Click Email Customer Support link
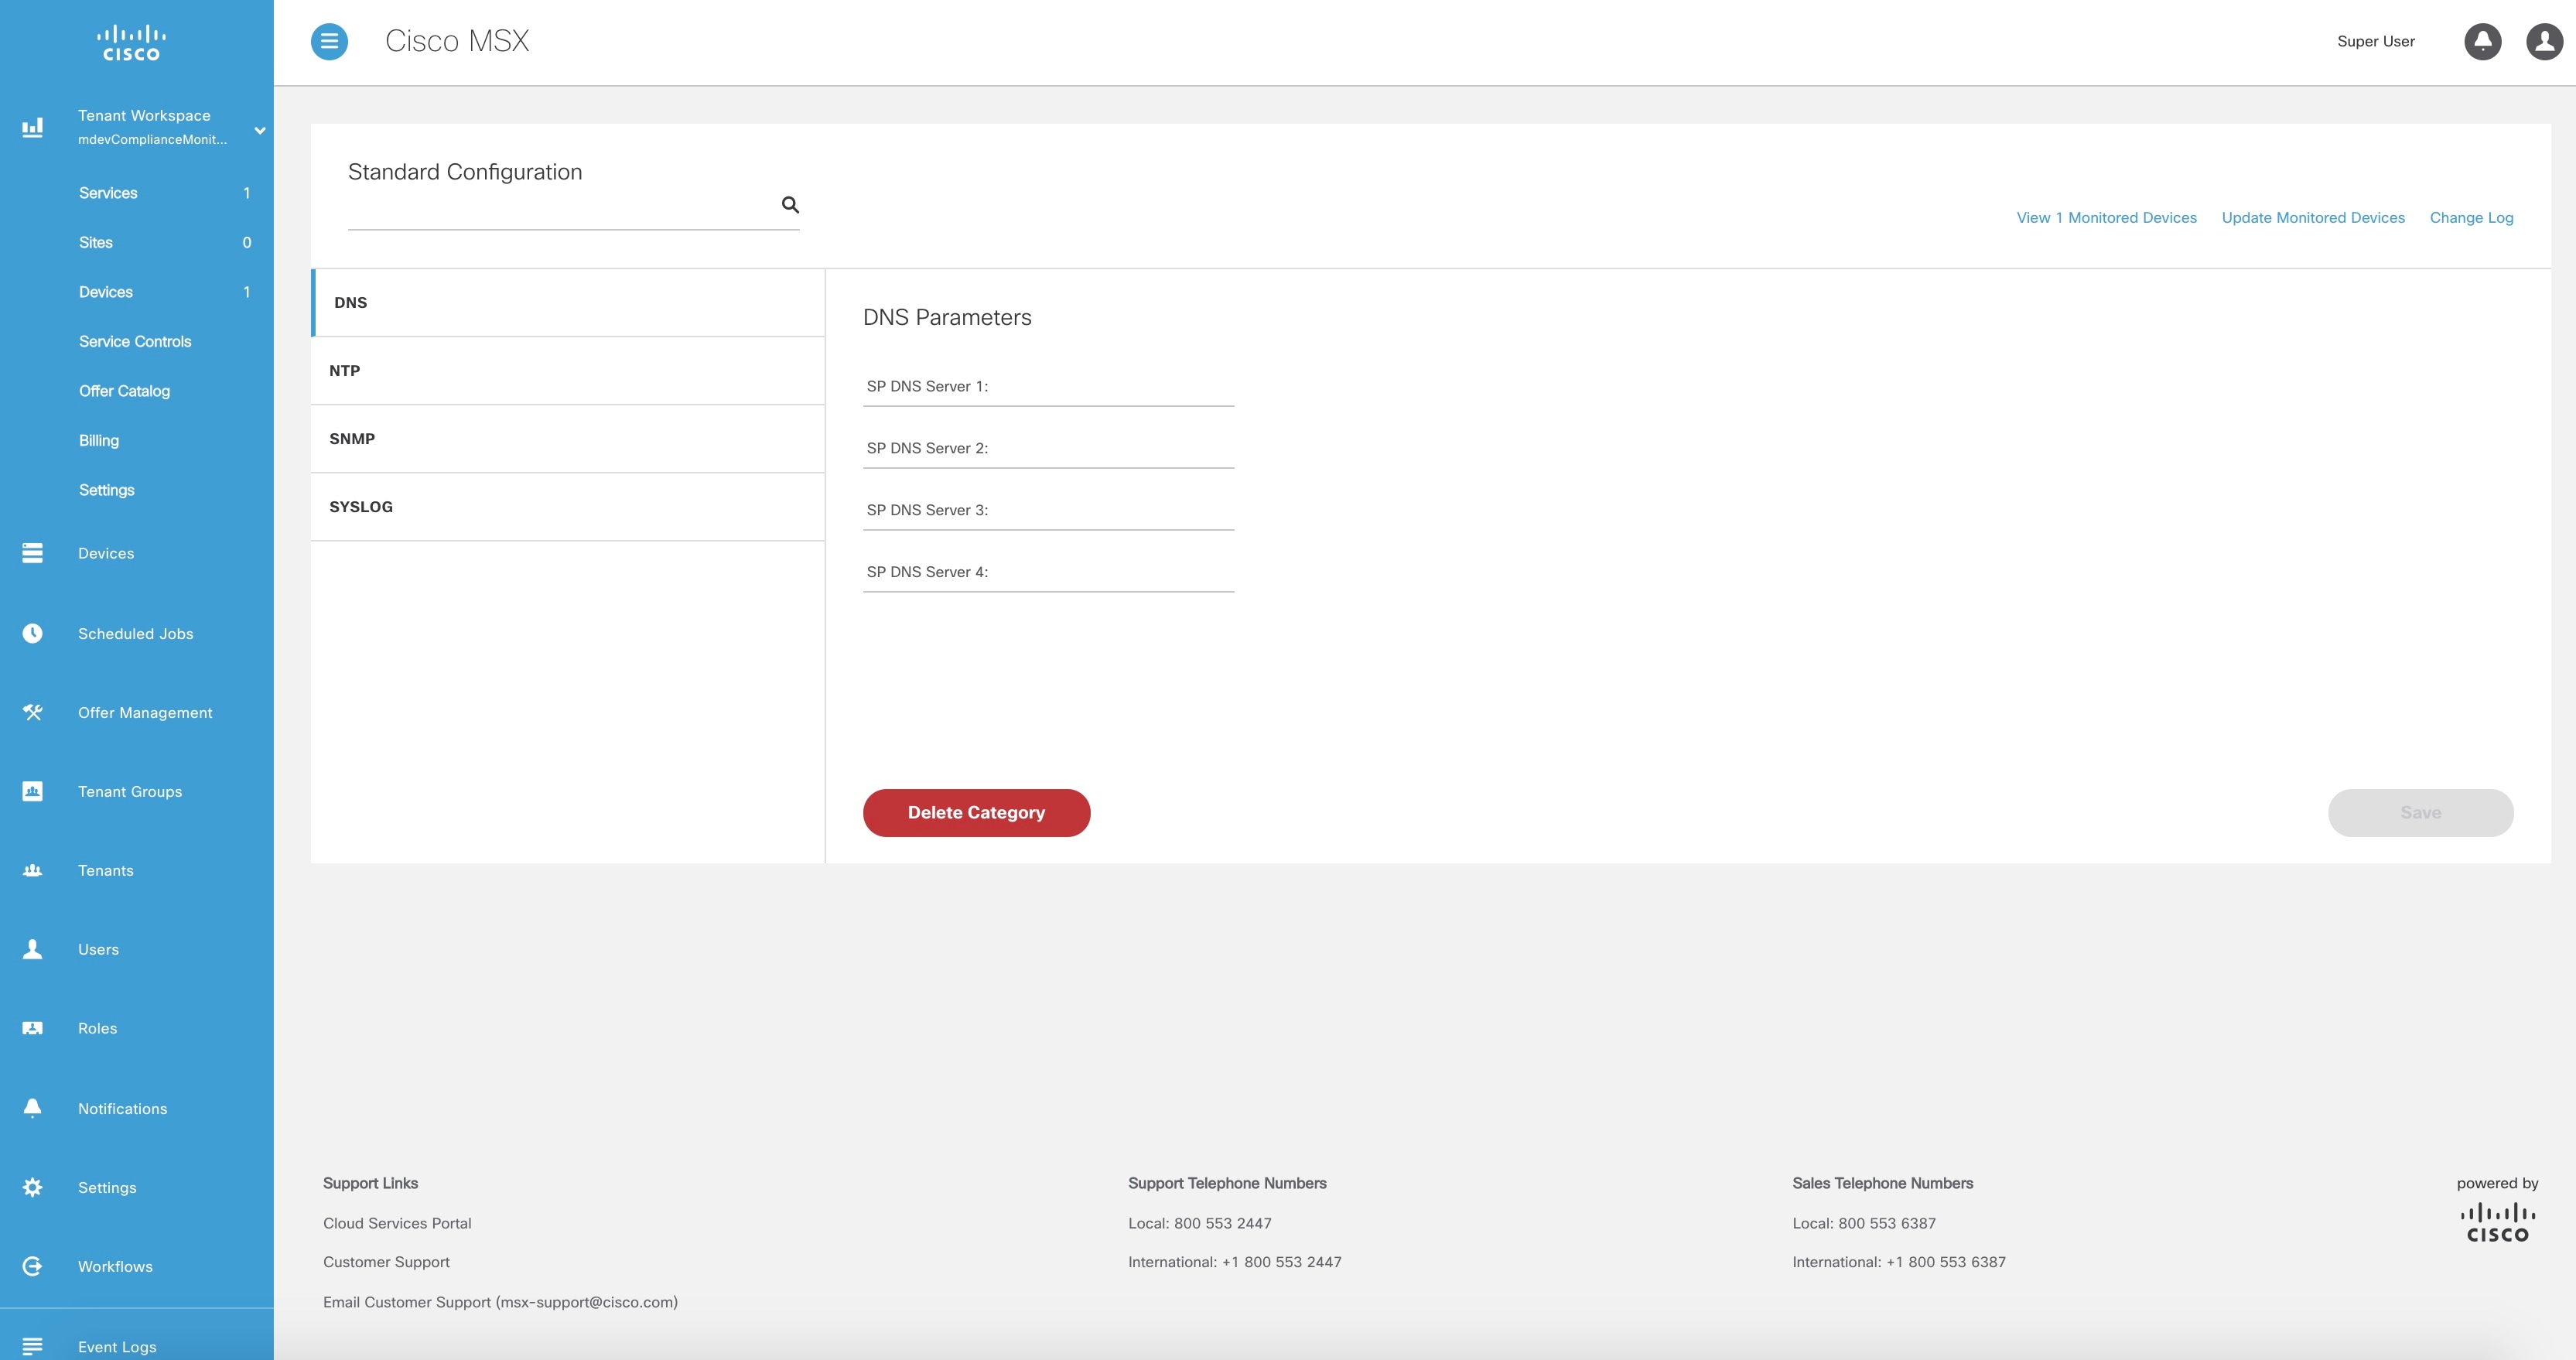Viewport: 2576px width, 1360px height. (500, 1302)
